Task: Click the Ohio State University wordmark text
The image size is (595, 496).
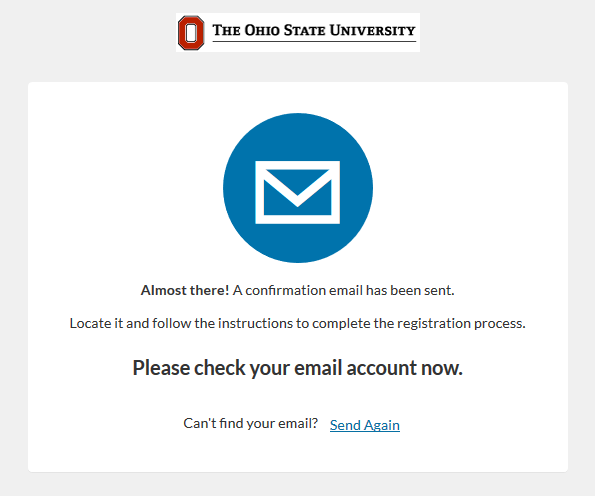Action: click(x=314, y=30)
